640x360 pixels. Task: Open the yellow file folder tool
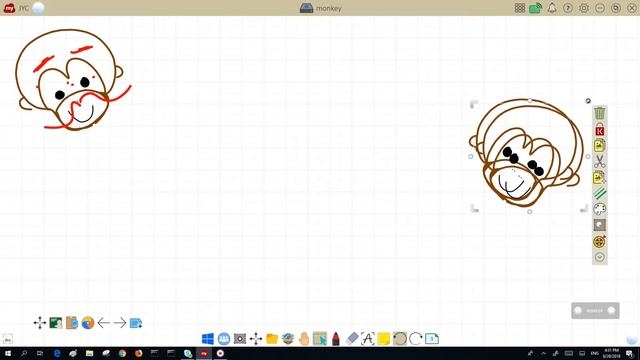point(272,339)
